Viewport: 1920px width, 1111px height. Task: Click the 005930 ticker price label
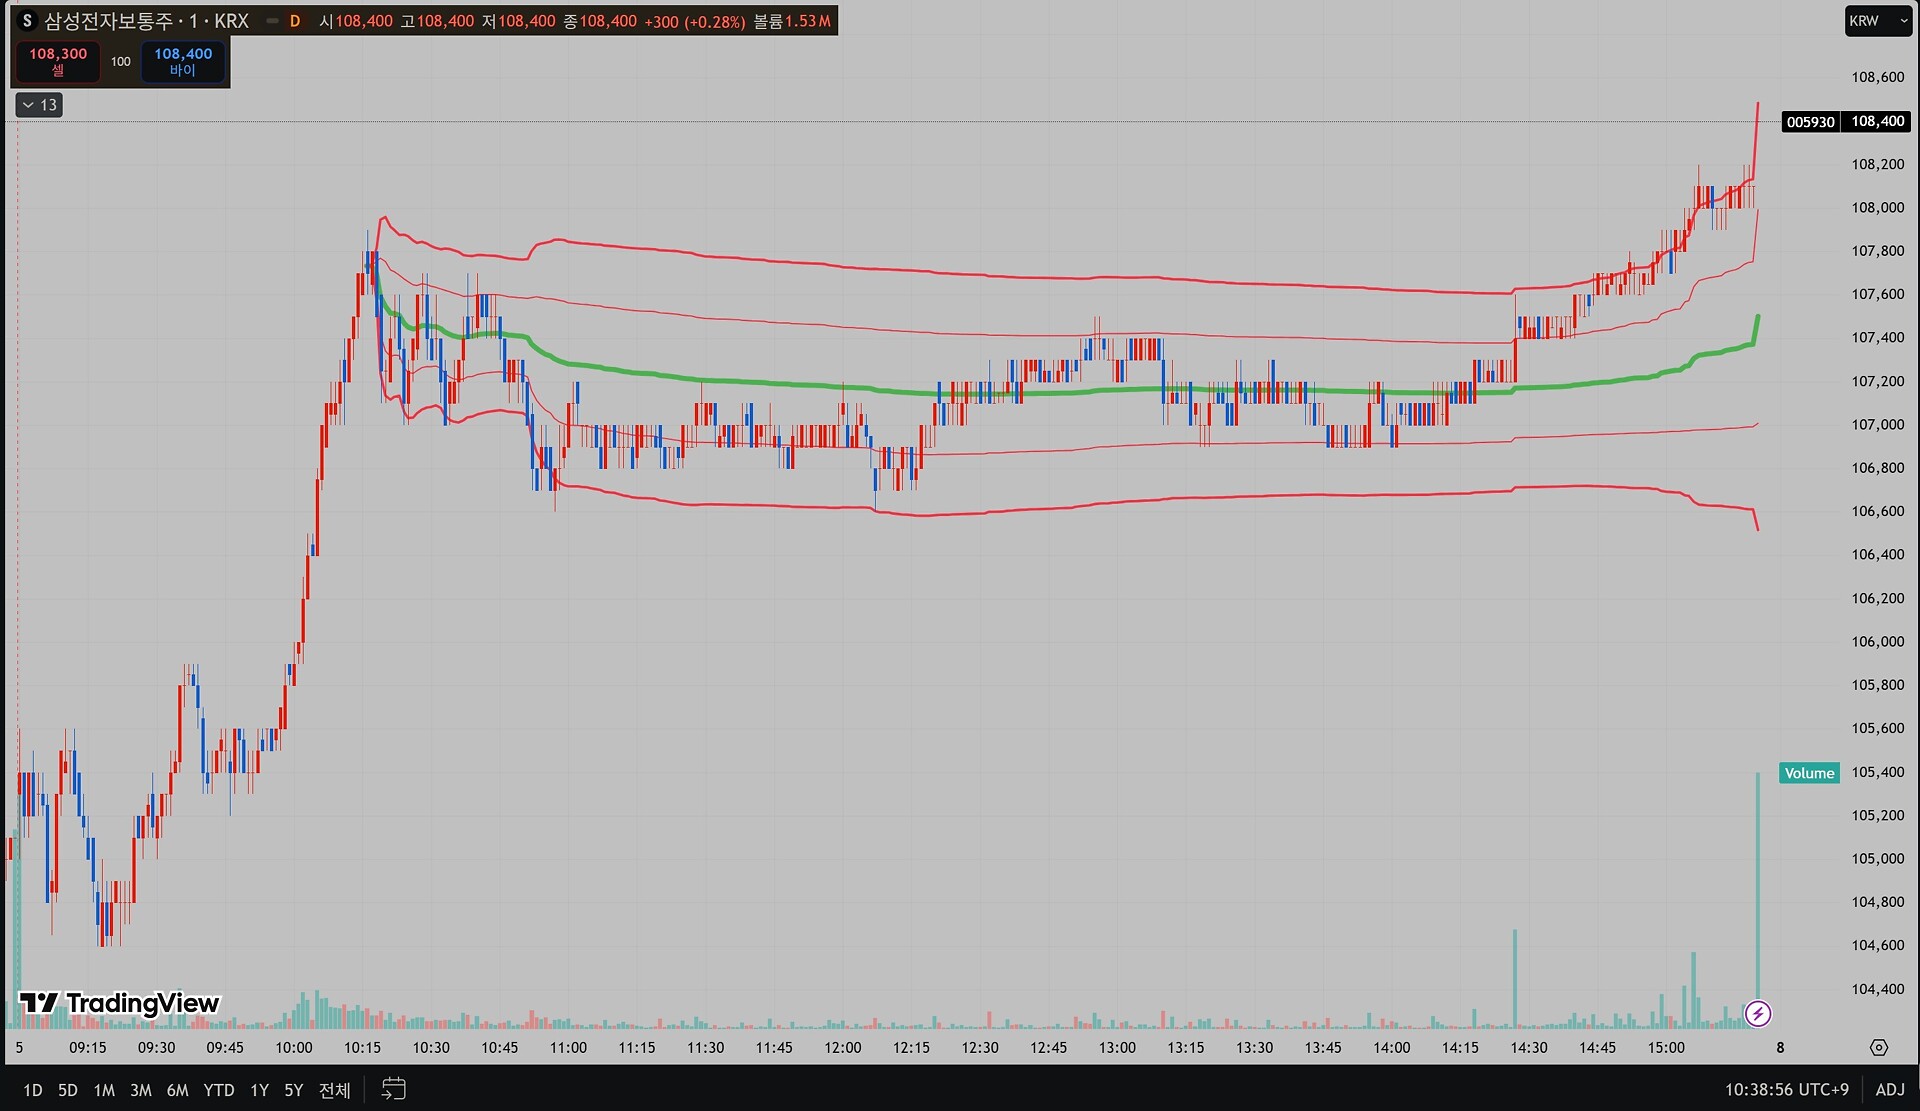1810,122
